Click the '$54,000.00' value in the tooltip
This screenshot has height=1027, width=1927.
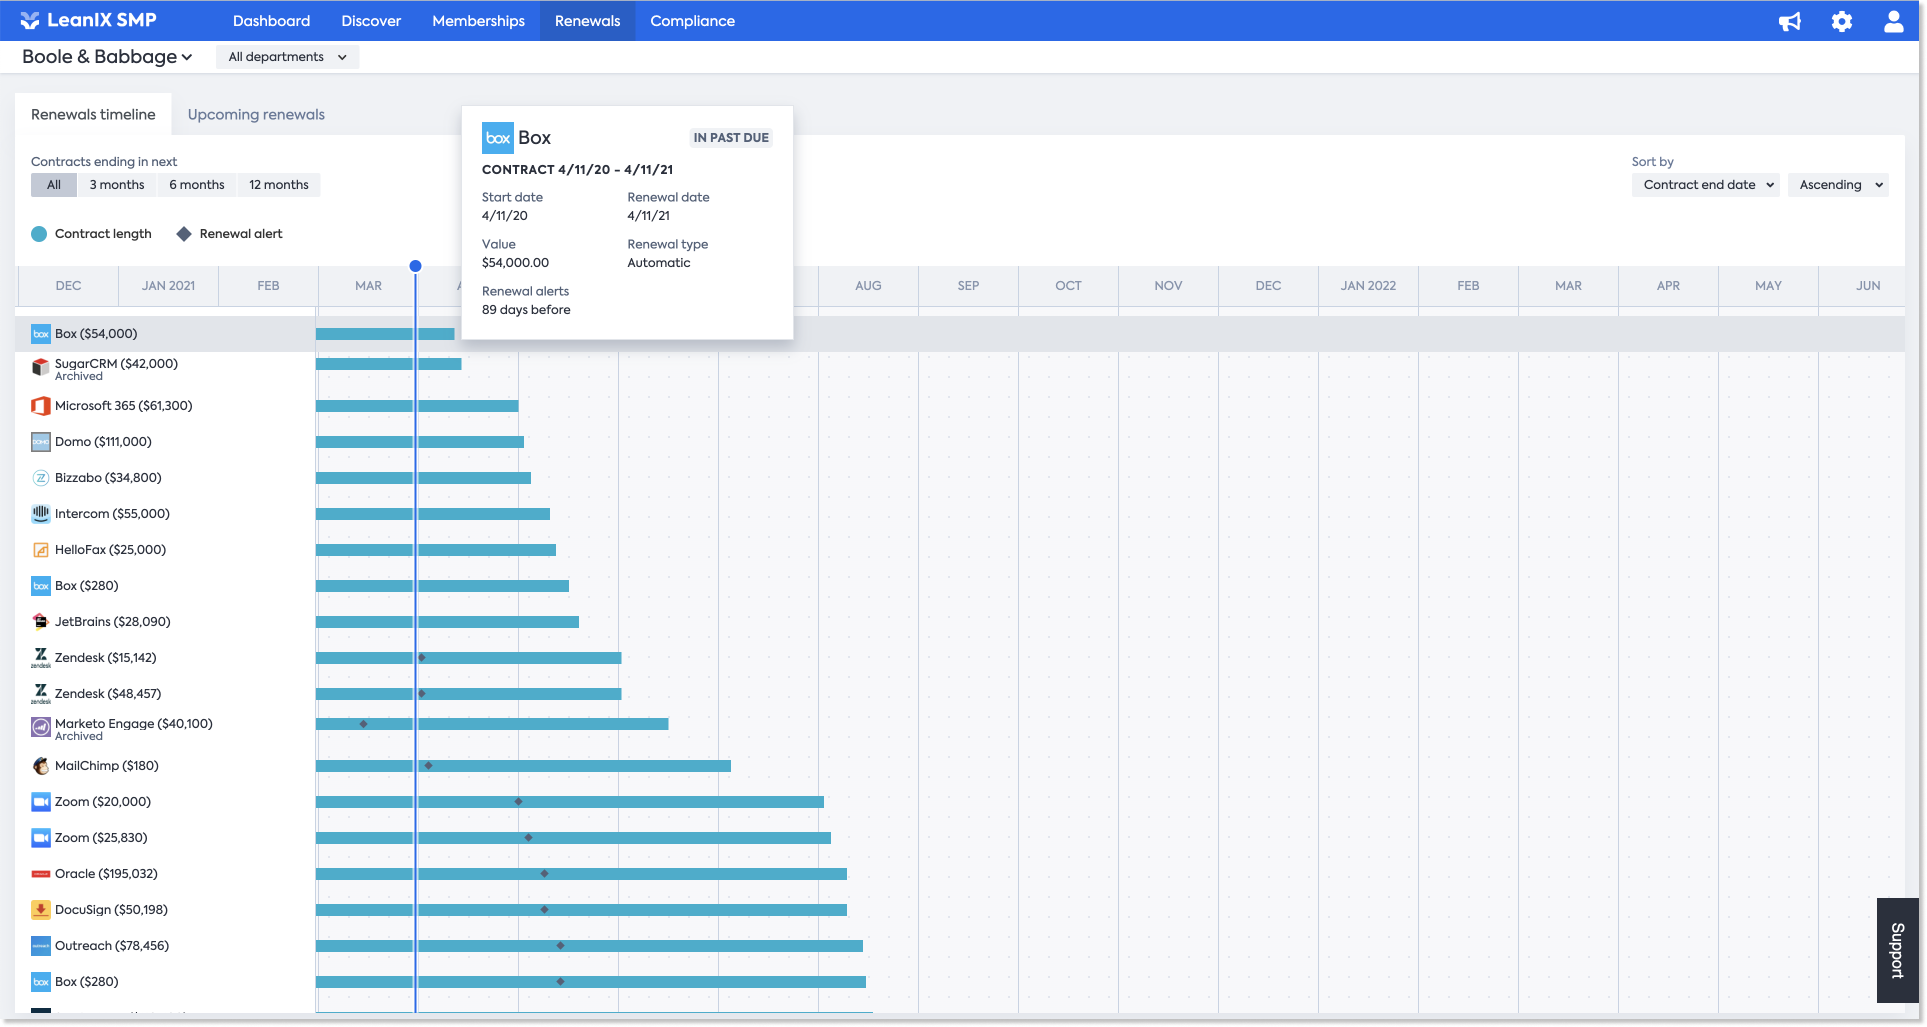[515, 263]
